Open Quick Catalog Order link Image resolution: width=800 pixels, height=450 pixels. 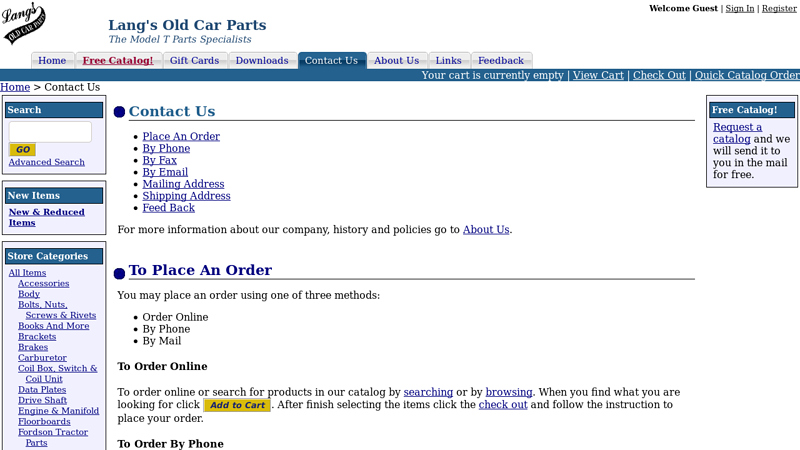pyautogui.click(x=747, y=75)
